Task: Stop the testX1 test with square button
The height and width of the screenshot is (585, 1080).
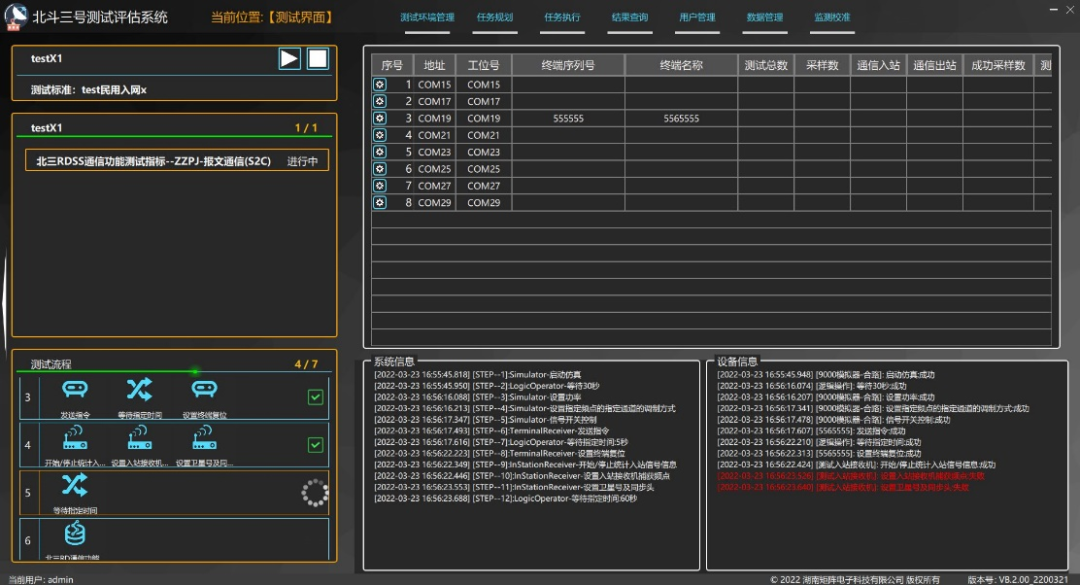Action: (x=318, y=59)
